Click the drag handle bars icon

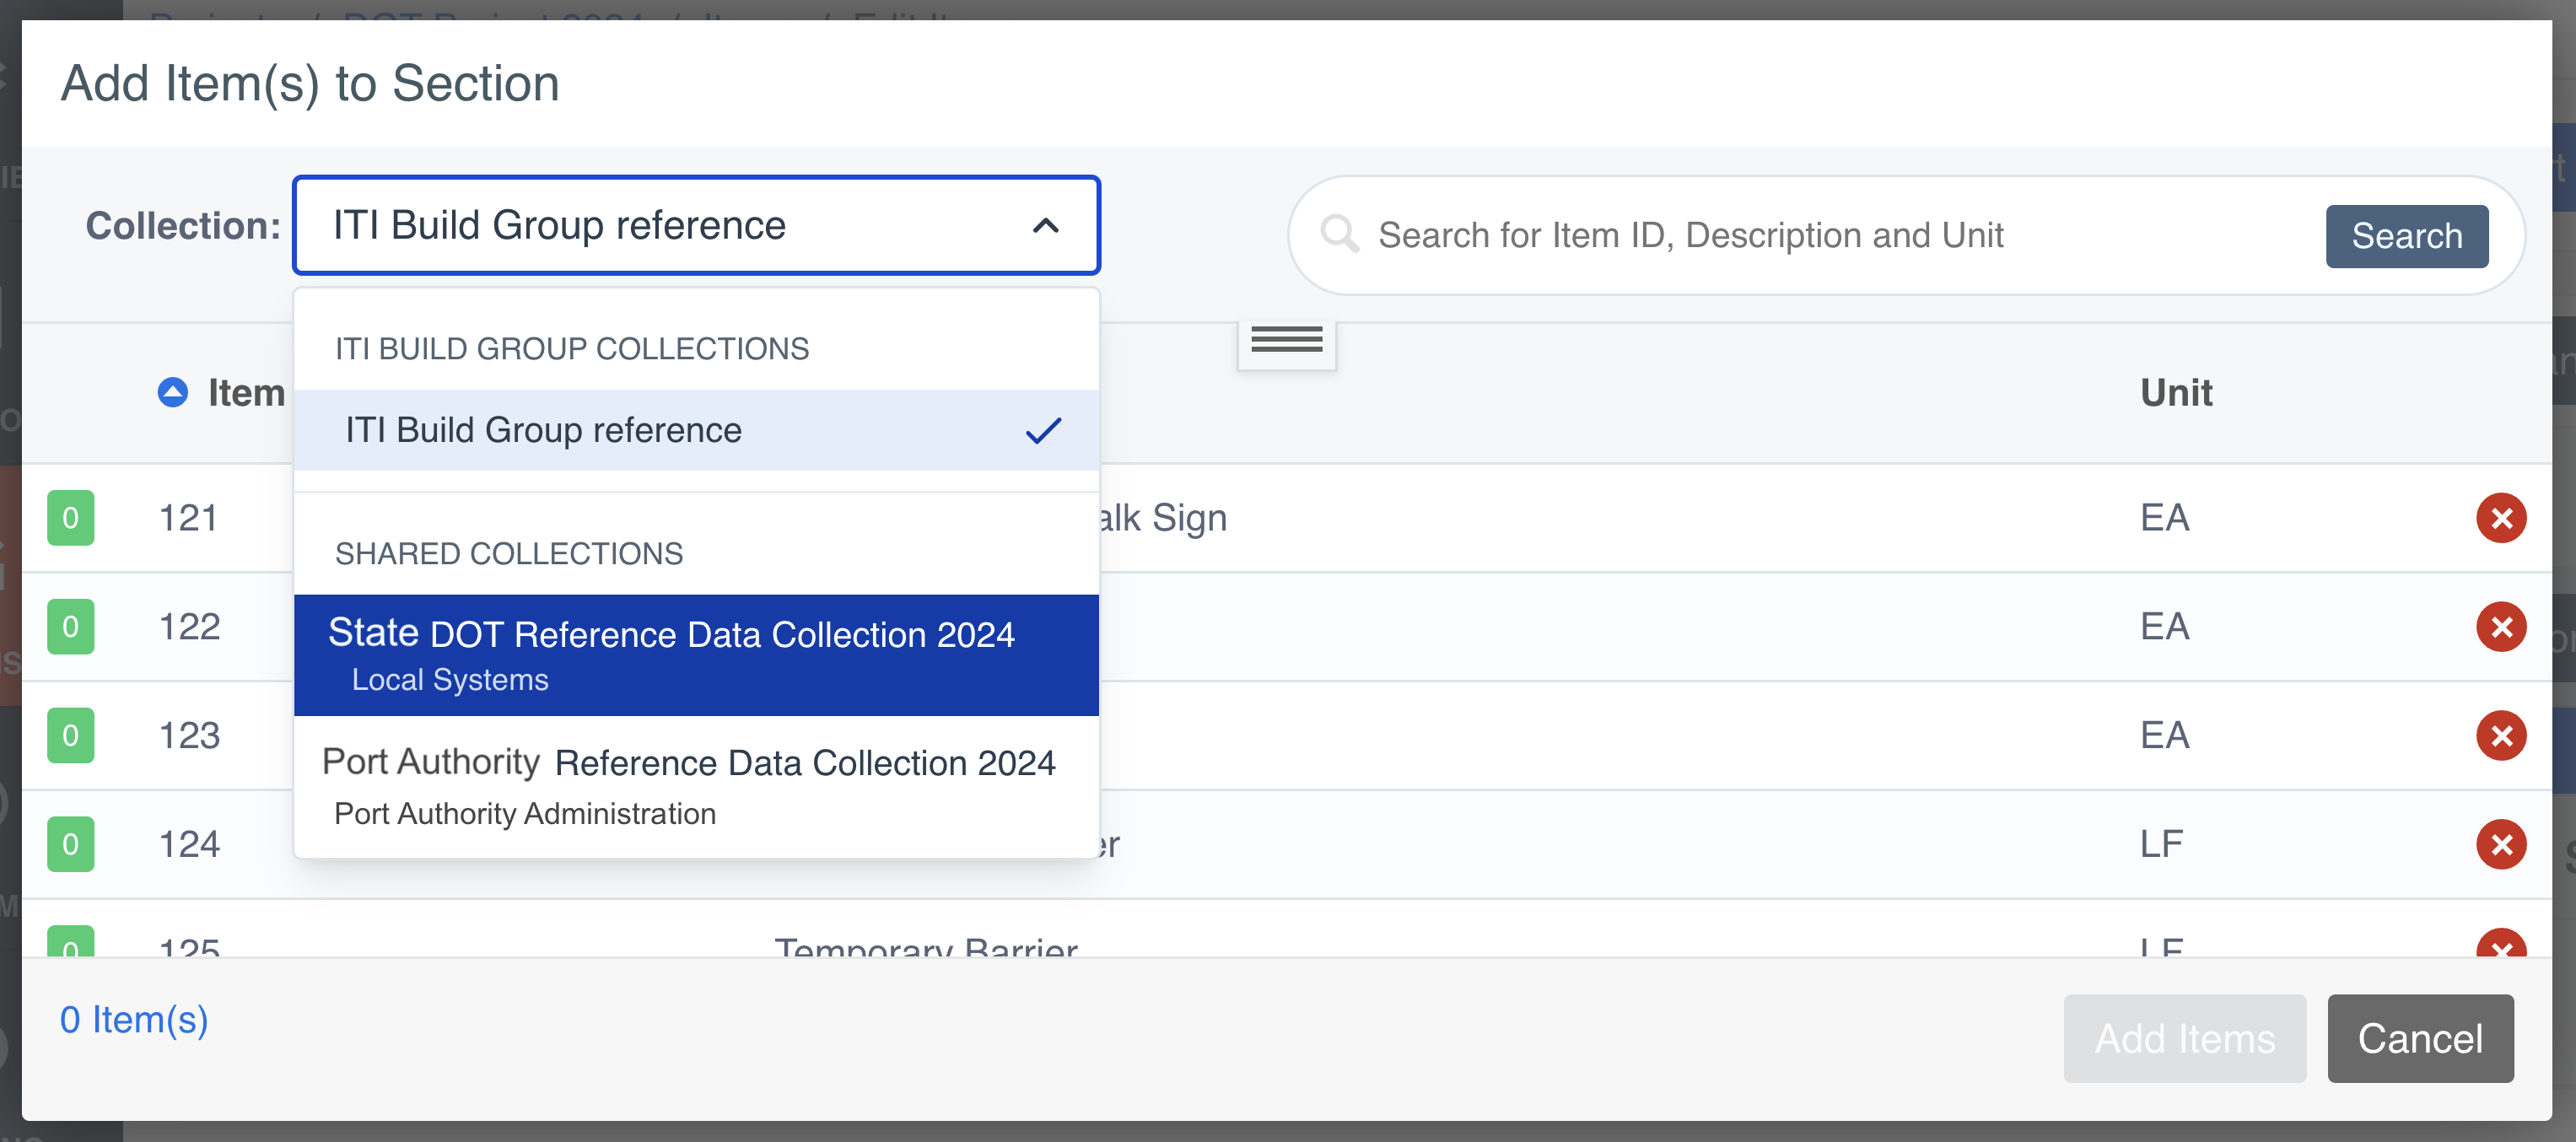click(x=1286, y=341)
